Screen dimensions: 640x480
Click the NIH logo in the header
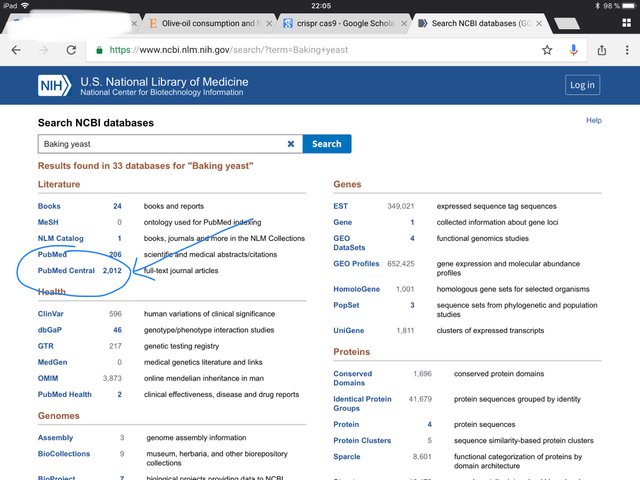point(54,85)
